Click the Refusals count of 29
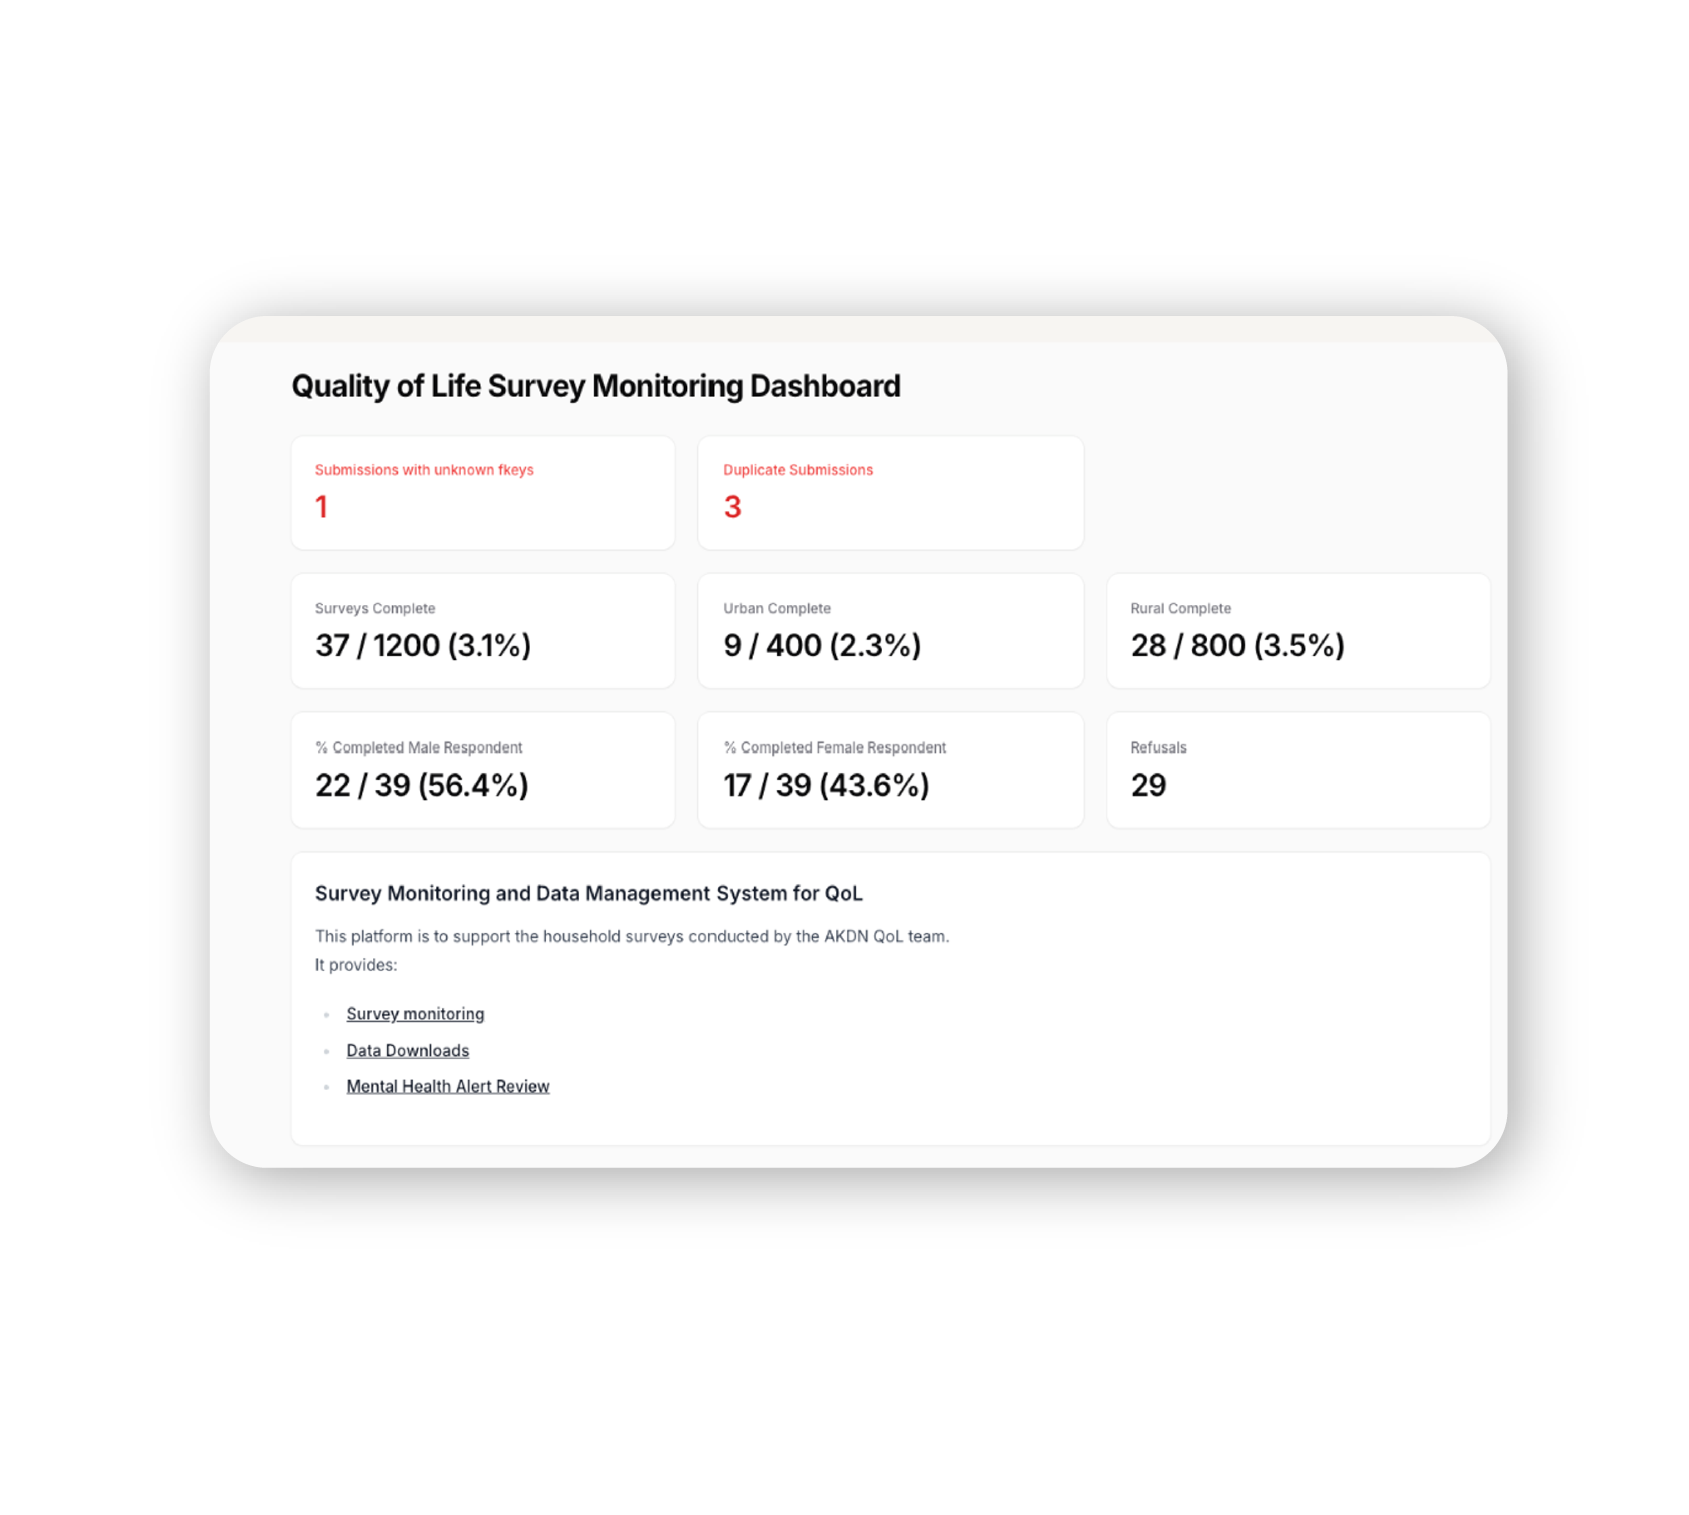Image resolution: width=1689 pixels, height=1515 pixels. pyautogui.click(x=1148, y=785)
